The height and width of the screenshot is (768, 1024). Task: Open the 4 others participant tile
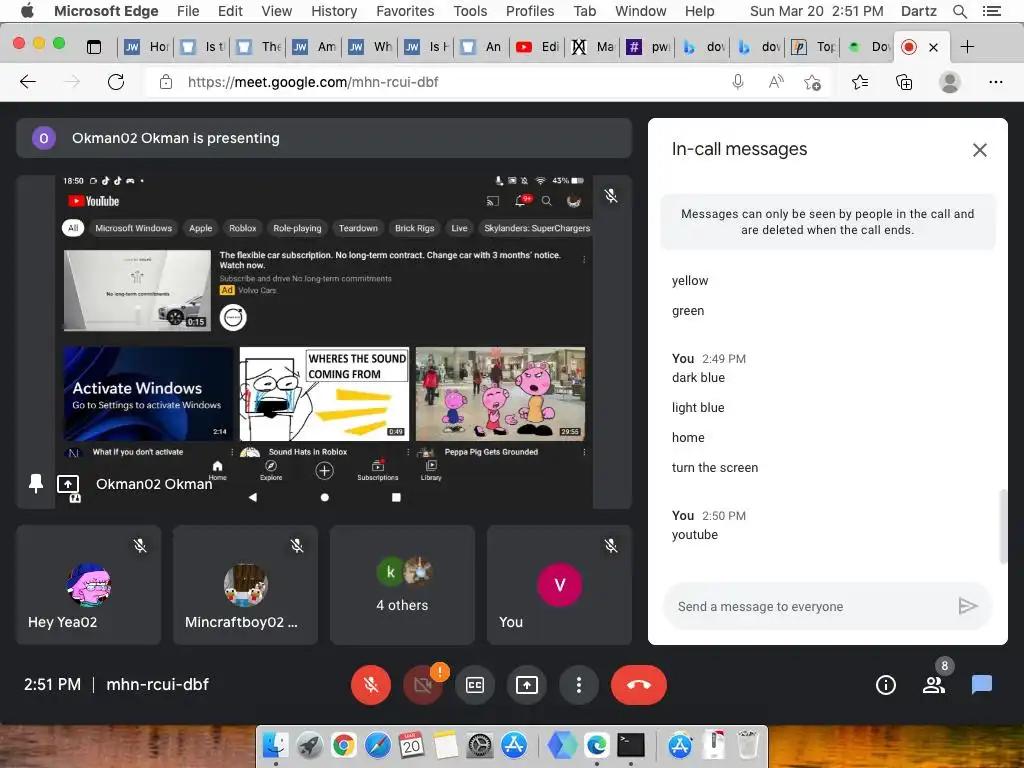(402, 584)
